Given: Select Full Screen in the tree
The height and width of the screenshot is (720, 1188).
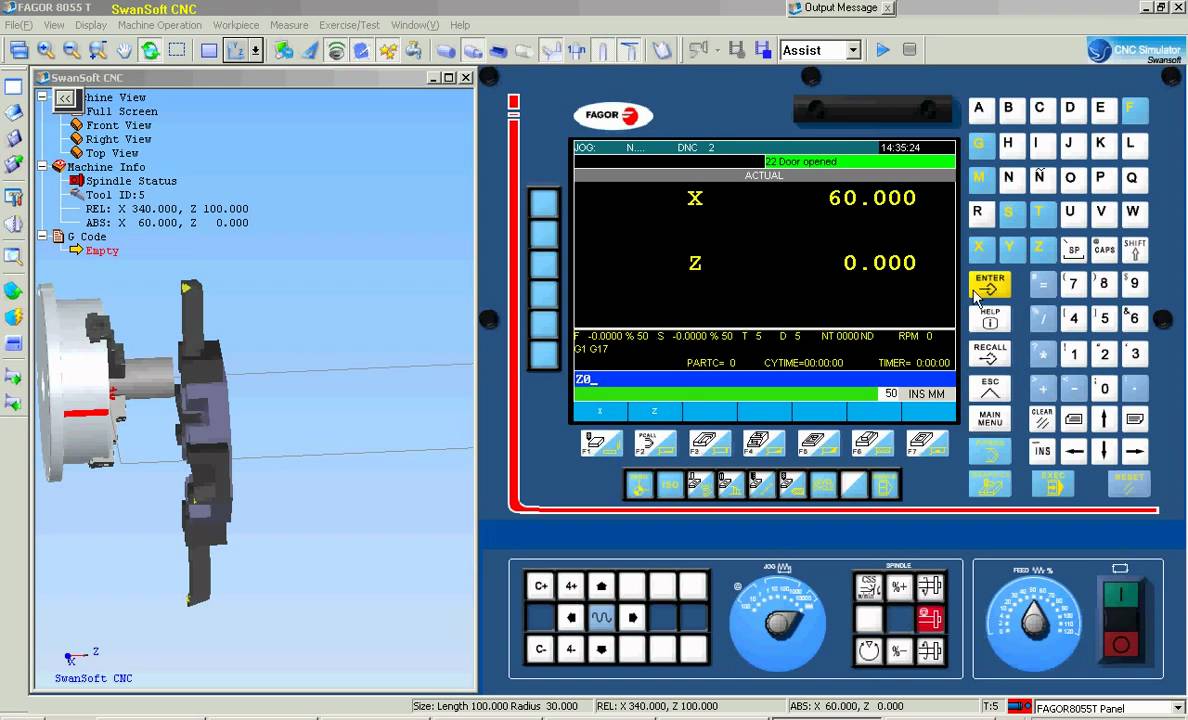Looking at the screenshot, I should point(121,111).
